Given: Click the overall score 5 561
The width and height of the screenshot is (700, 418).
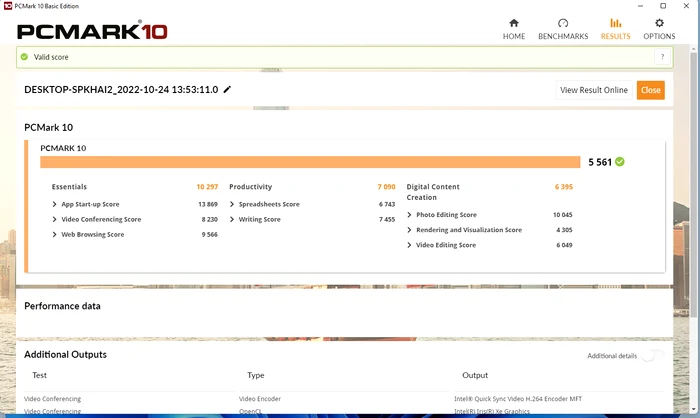Looking at the screenshot, I should [600, 162].
